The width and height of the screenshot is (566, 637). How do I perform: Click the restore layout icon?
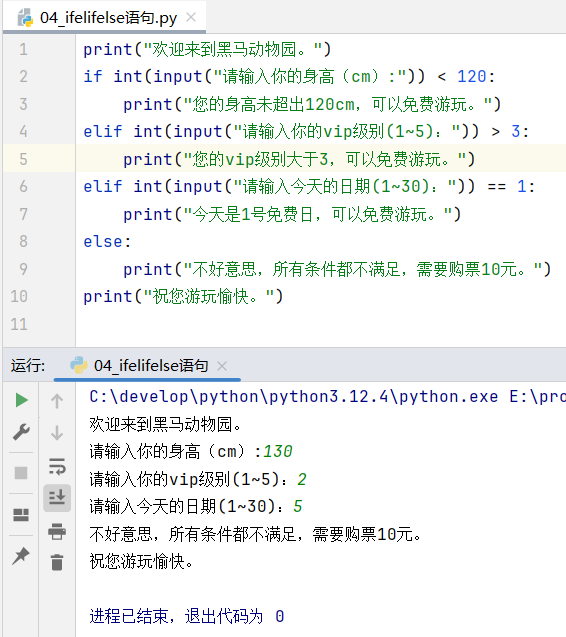(21, 515)
